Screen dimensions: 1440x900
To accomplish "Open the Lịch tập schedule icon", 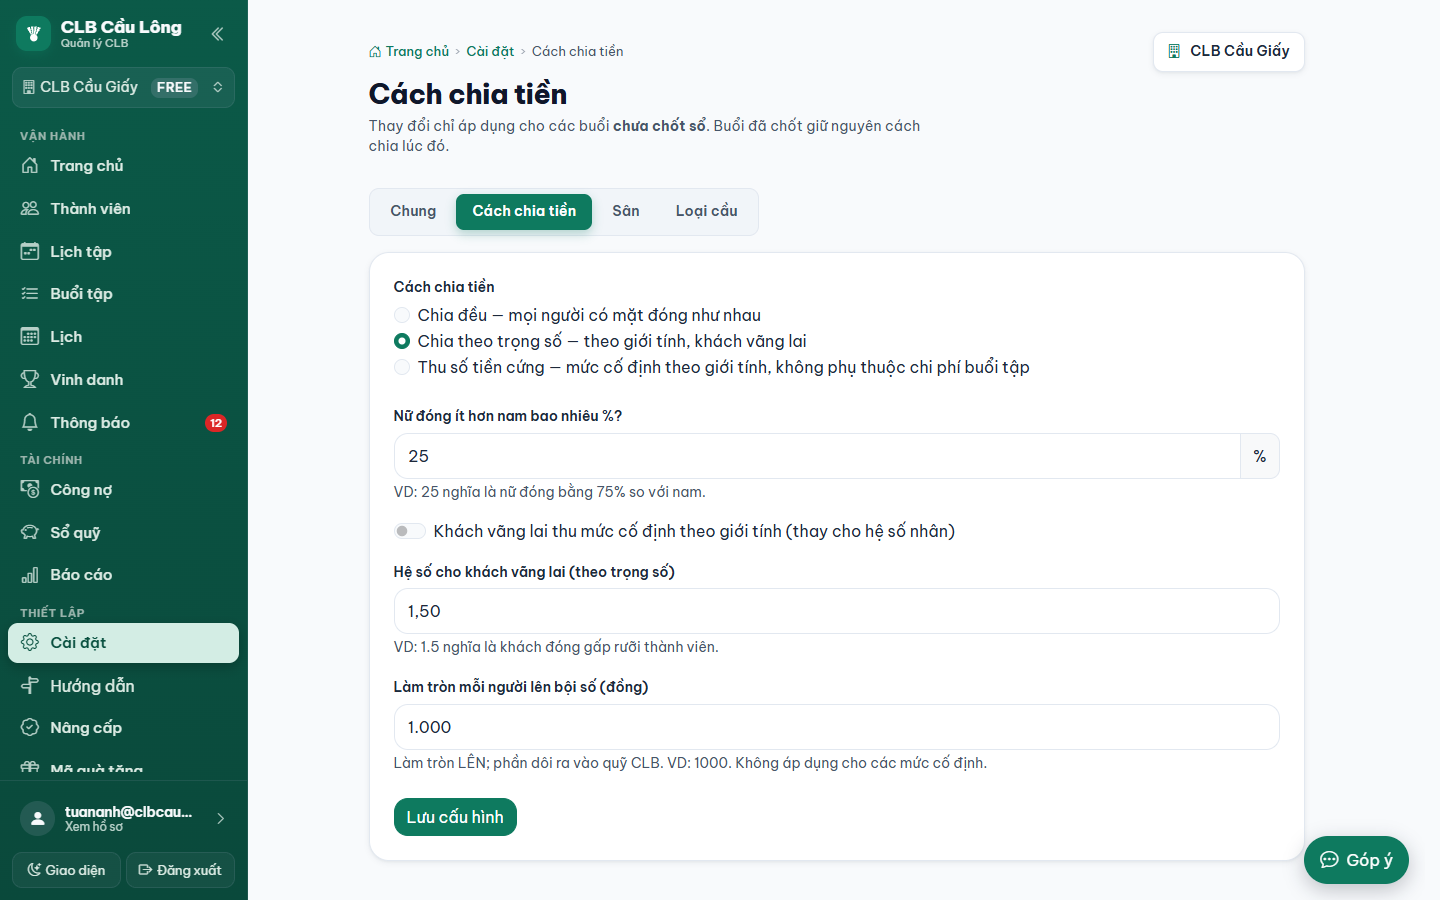I will (30, 251).
